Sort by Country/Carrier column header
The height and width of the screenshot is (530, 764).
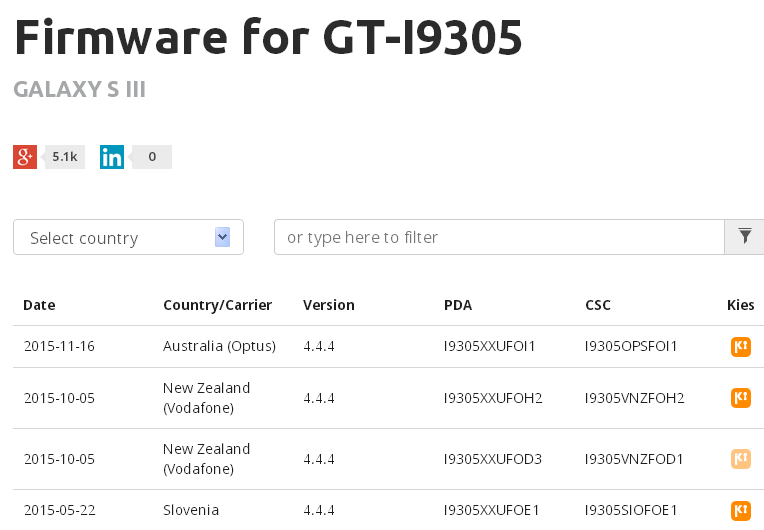pos(217,305)
